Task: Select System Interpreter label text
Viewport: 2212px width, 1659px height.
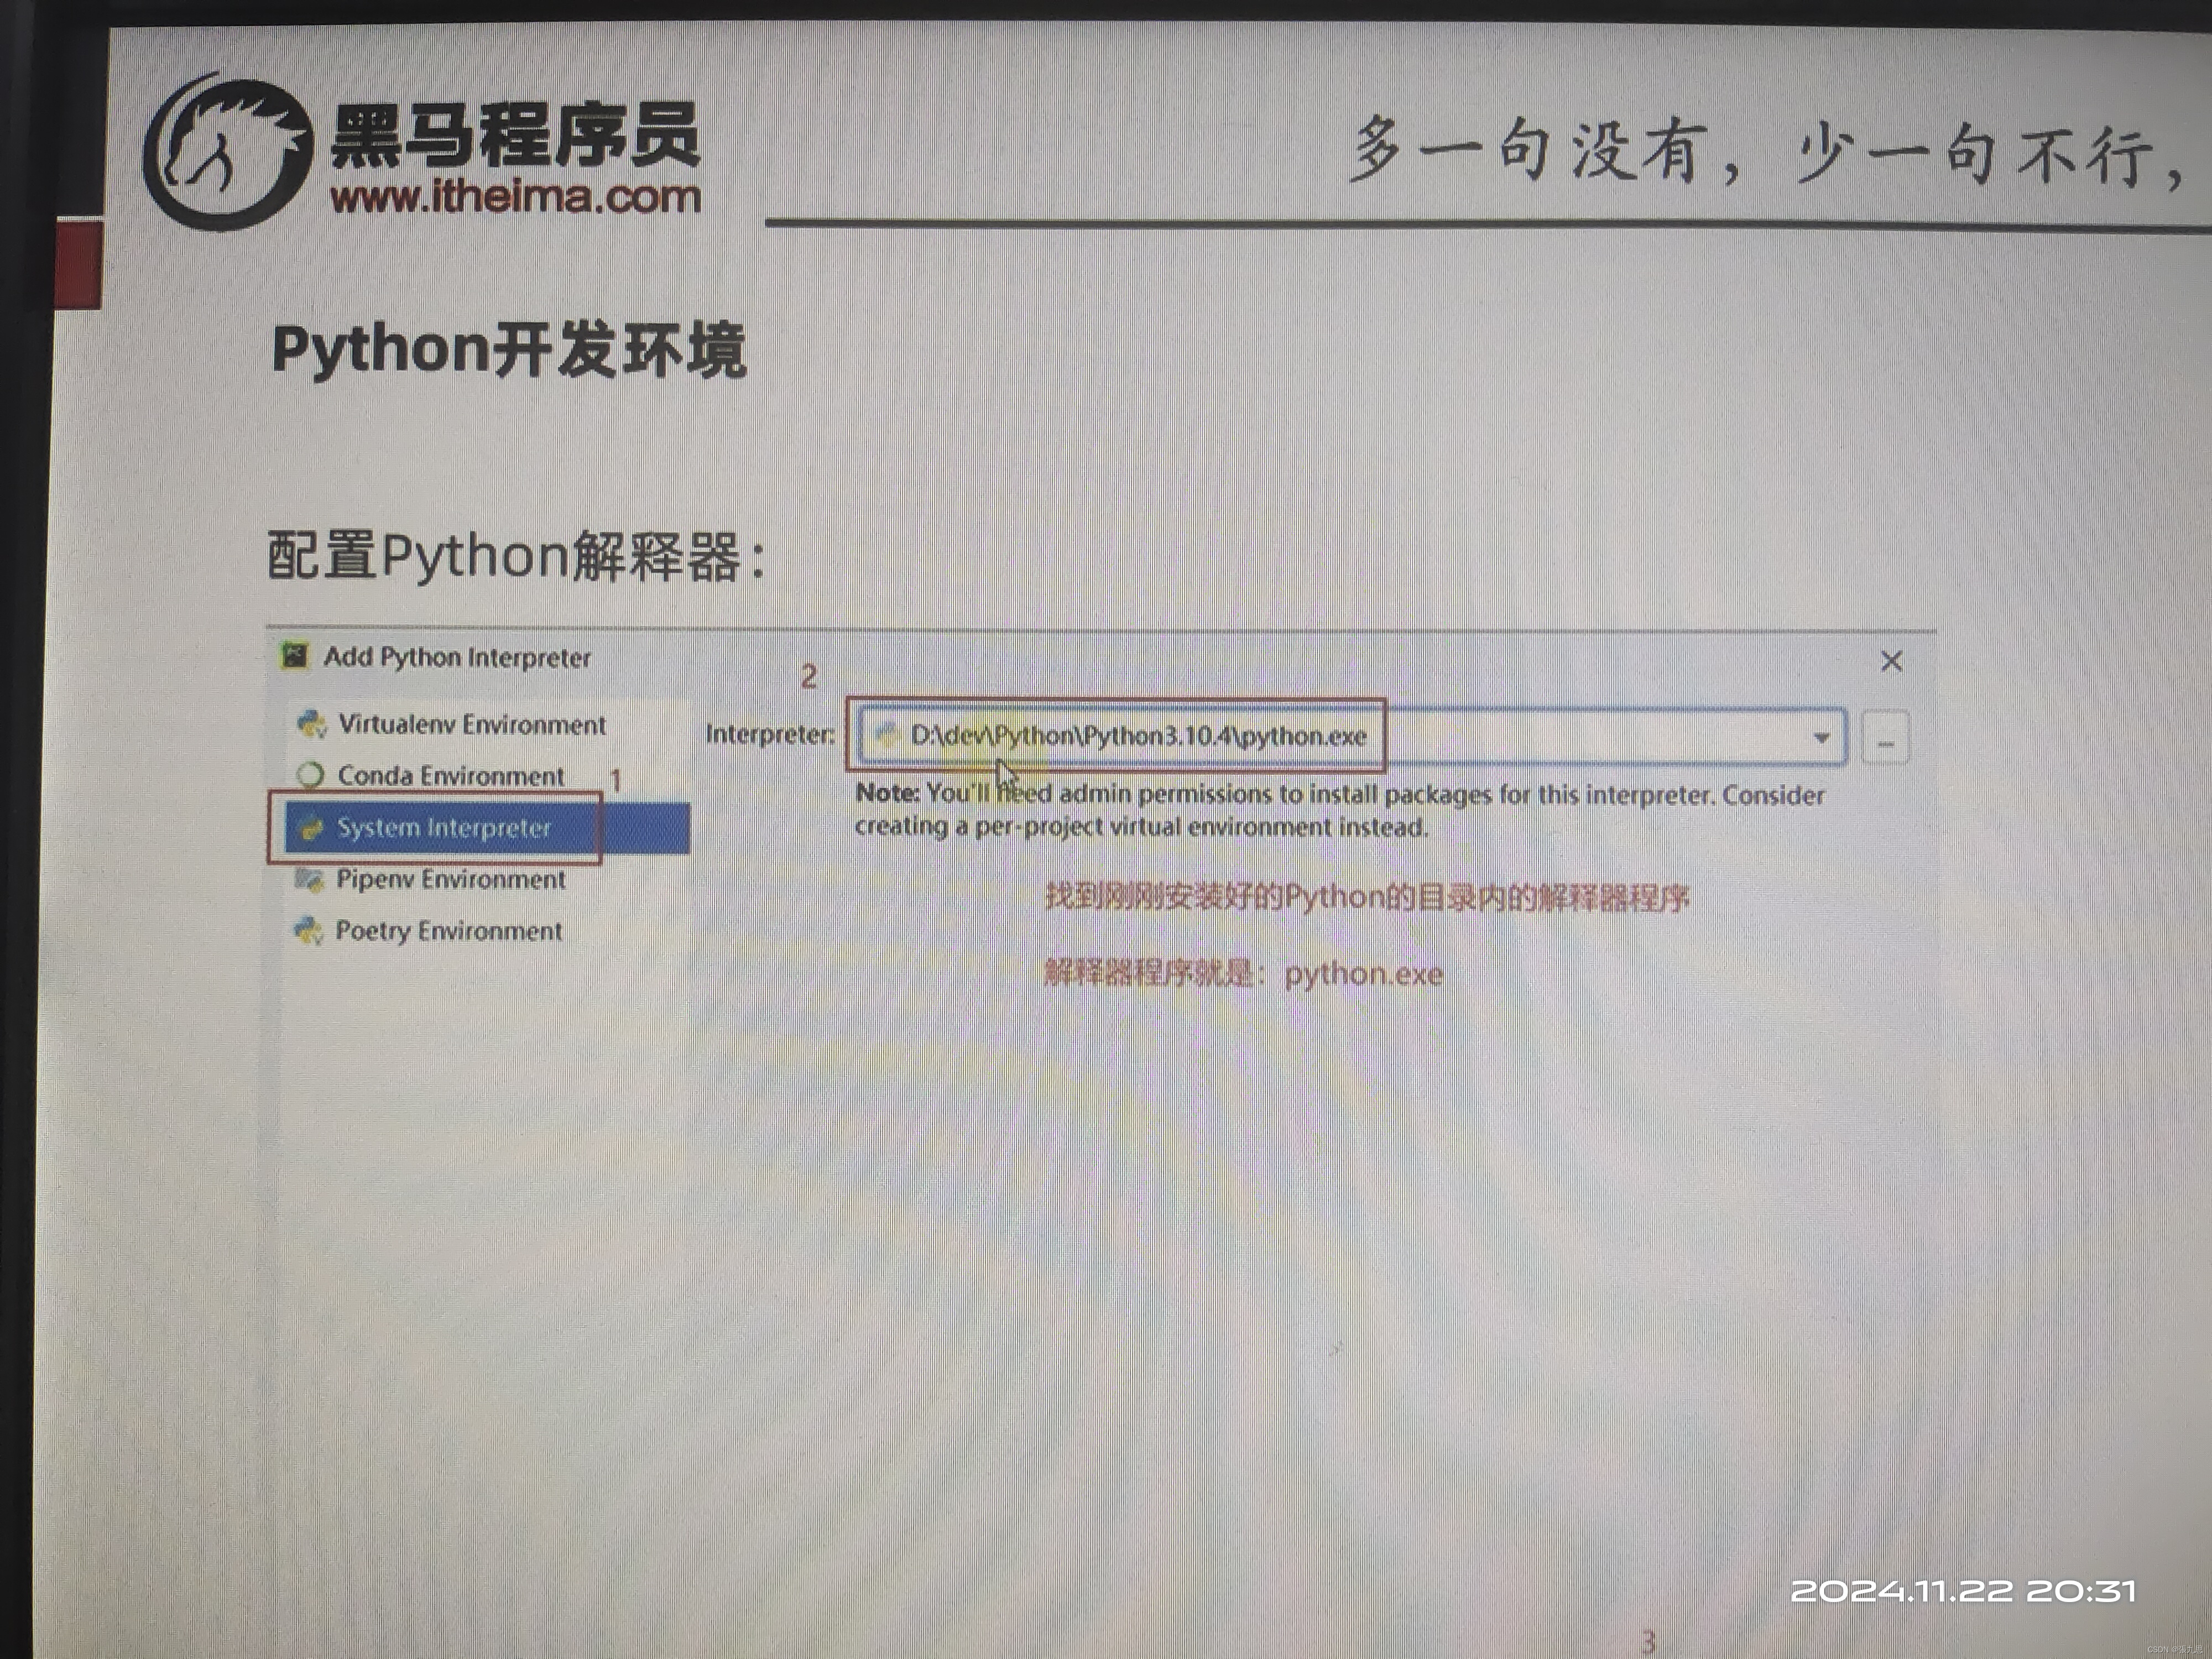Action: [444, 828]
